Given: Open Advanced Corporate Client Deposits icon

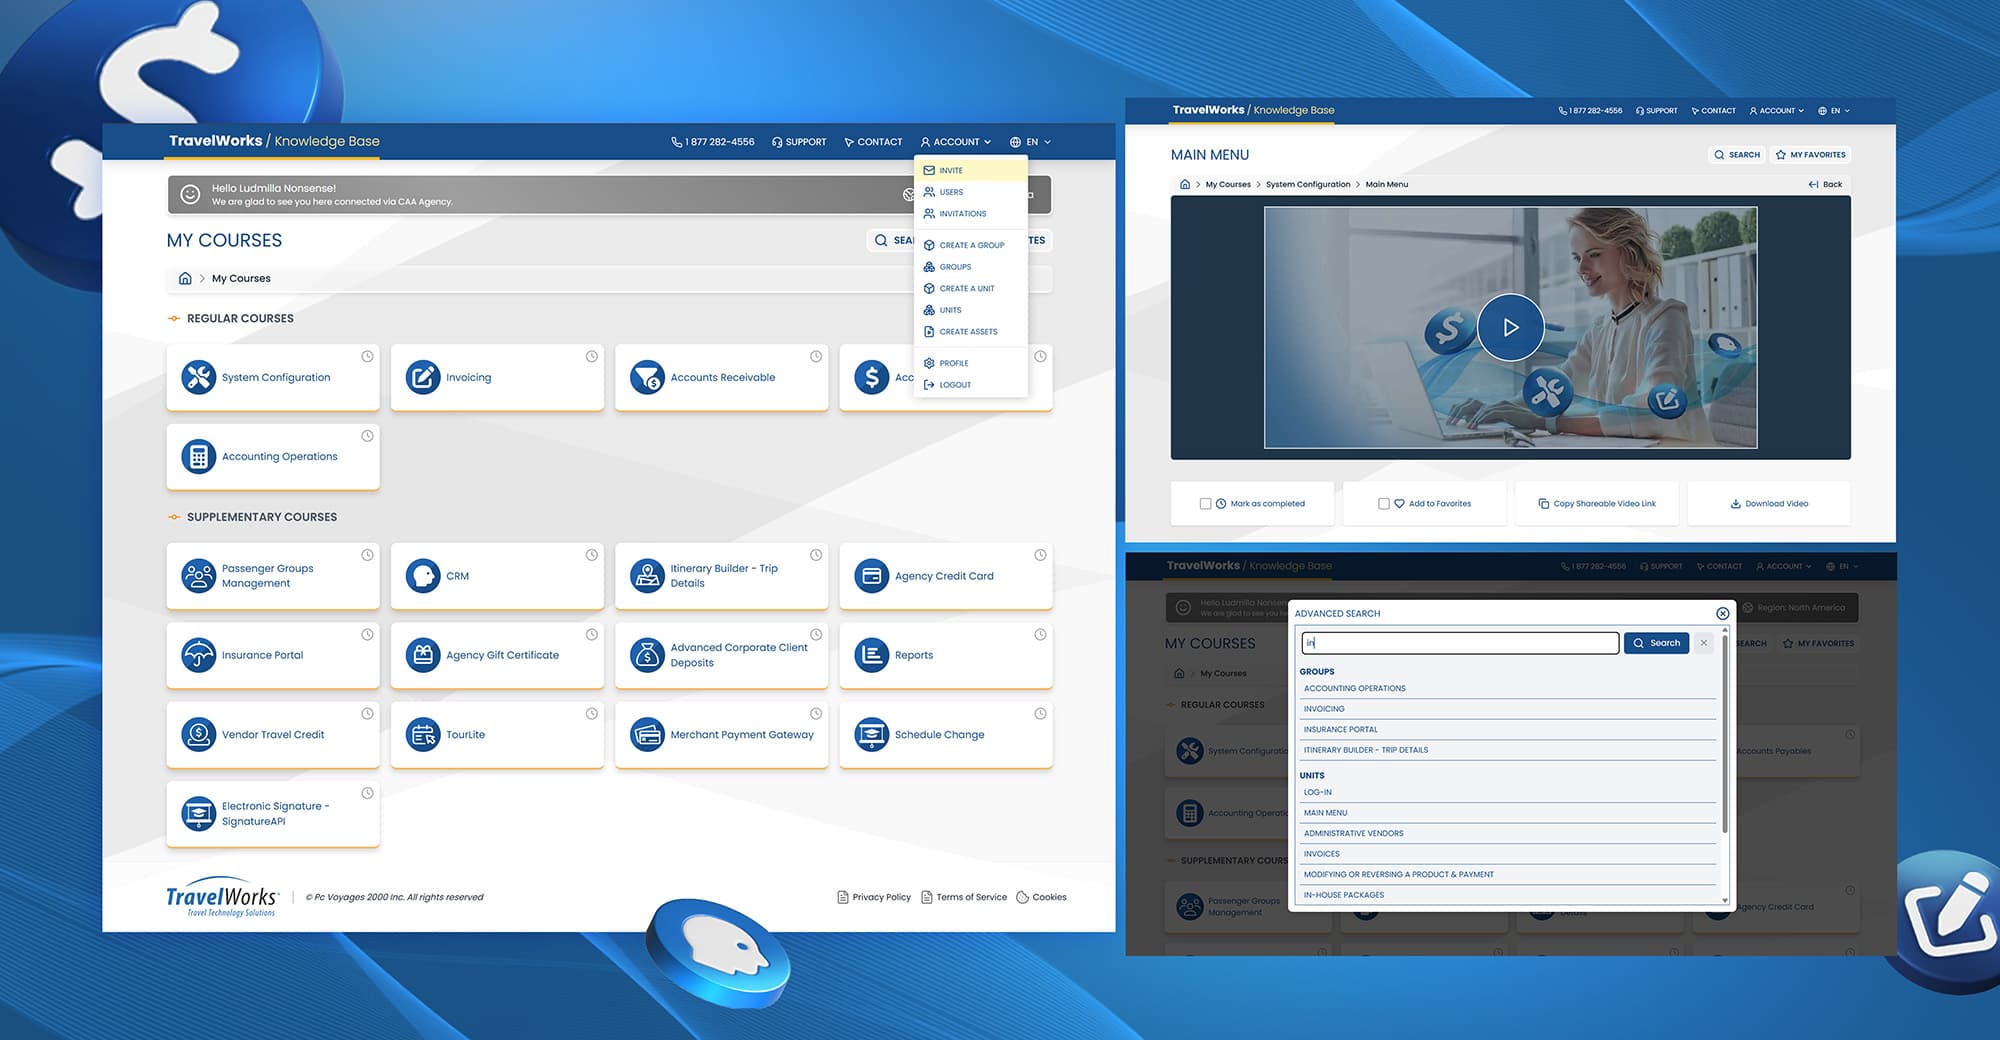Looking at the screenshot, I should coord(647,655).
